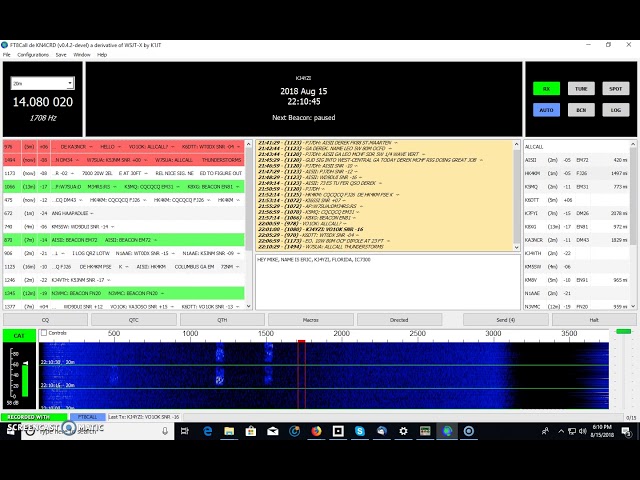Open Task View from the taskbar
Screen dimensions: 640x480
184,431
